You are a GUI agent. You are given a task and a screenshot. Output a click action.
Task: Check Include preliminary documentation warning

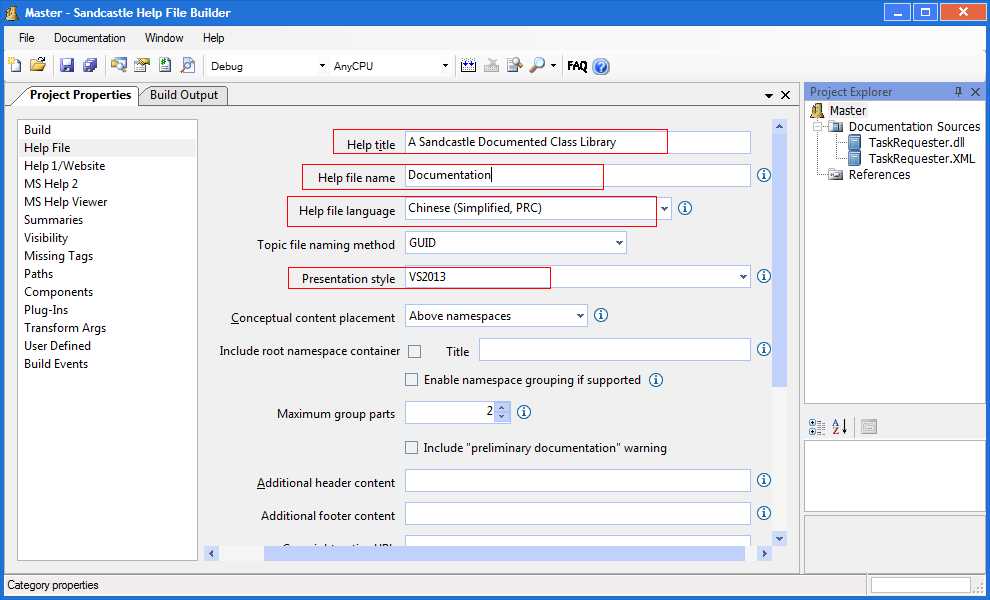(x=412, y=448)
